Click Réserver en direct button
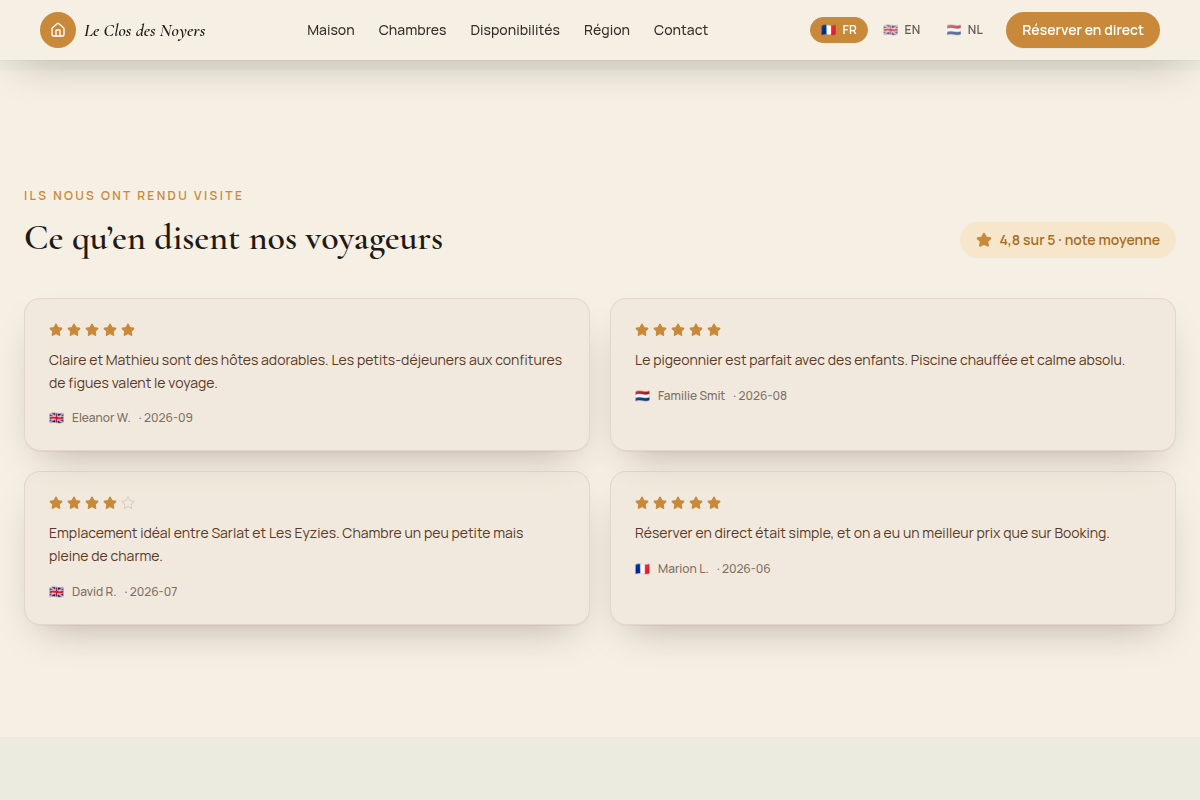 click(1083, 30)
